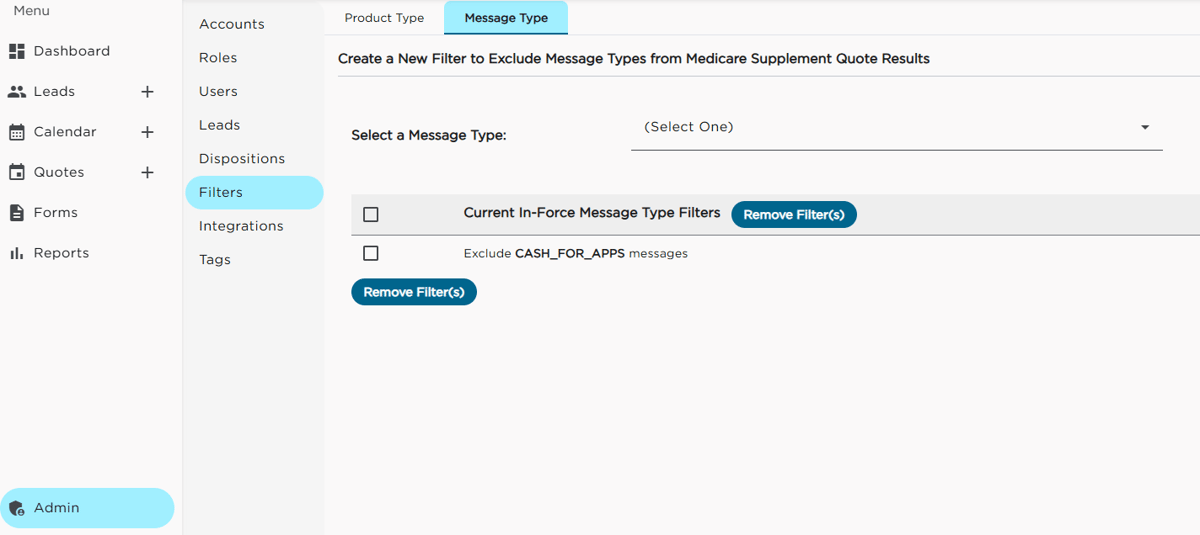Viewport: 1200px width, 535px height.
Task: Open Dispositions admin section
Action: tap(242, 159)
